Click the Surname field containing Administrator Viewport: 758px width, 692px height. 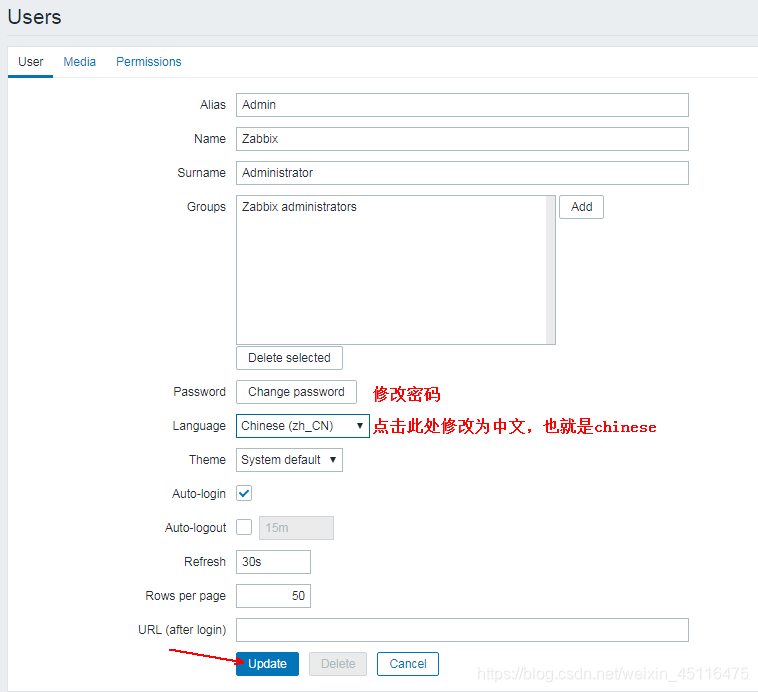462,173
